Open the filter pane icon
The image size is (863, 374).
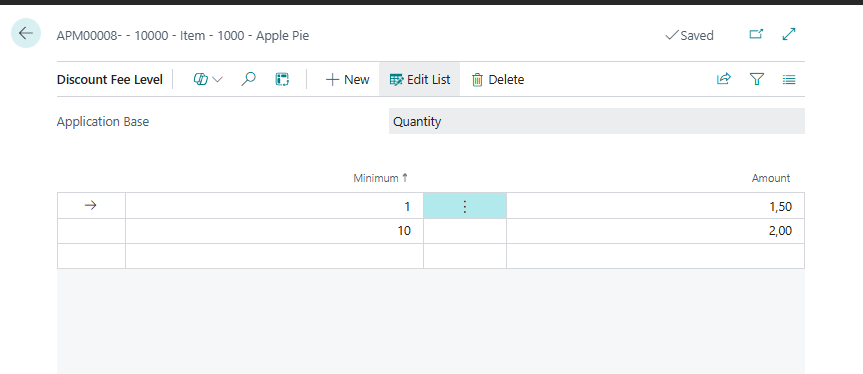[x=757, y=80]
